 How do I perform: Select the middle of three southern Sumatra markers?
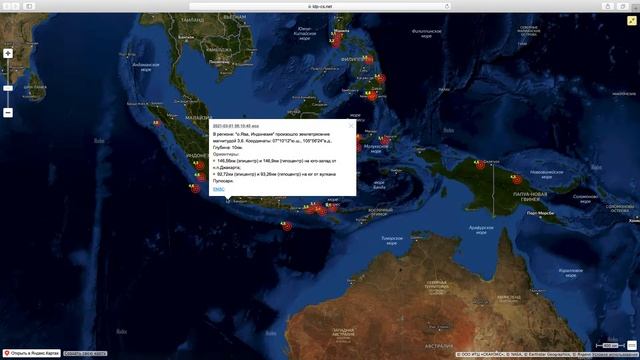201,177
